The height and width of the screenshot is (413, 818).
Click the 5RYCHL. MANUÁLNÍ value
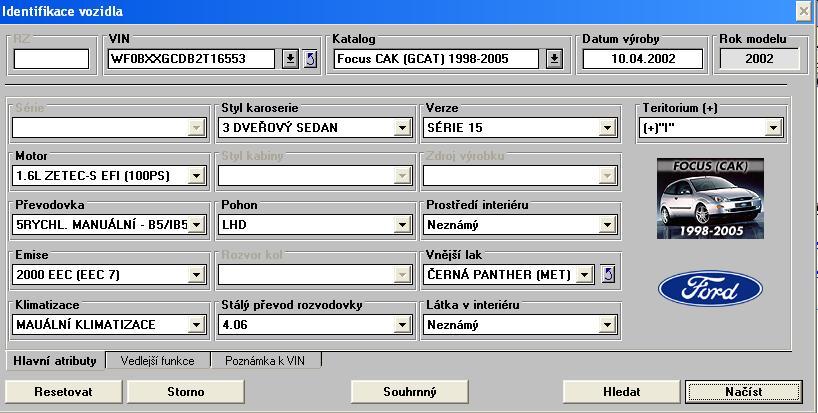[x=100, y=225]
